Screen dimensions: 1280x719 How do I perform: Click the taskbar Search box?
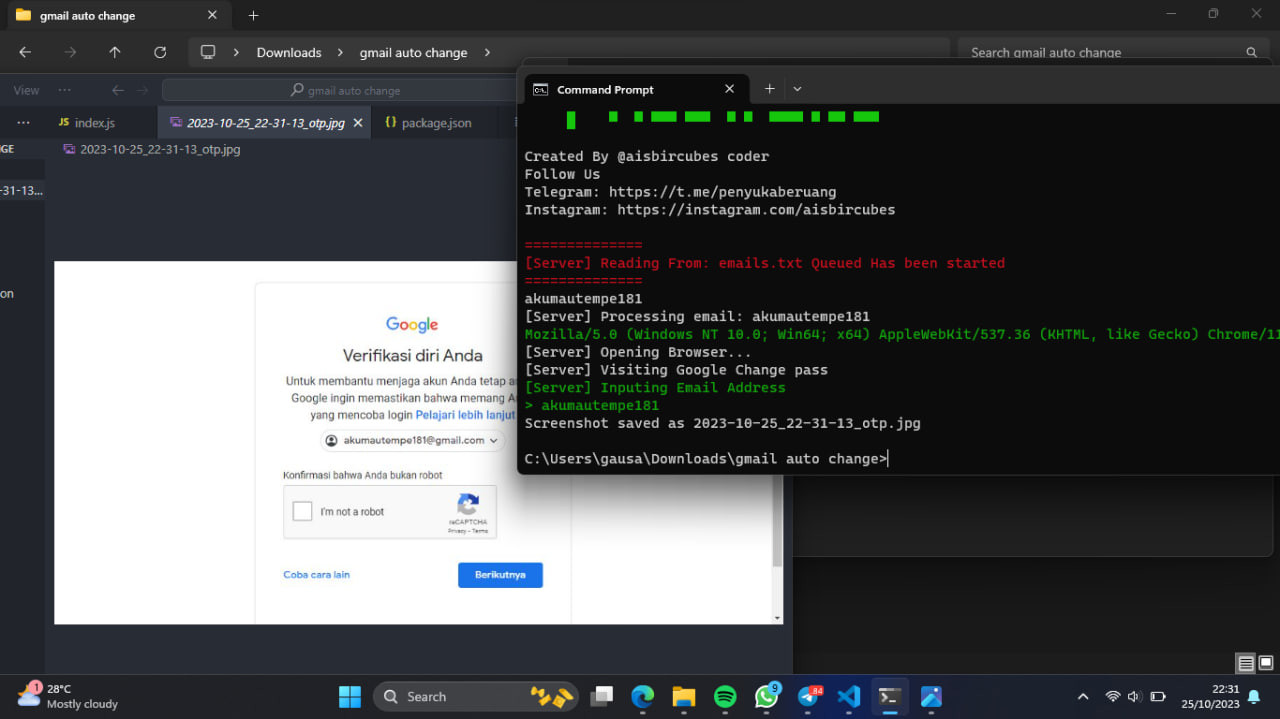coord(476,696)
